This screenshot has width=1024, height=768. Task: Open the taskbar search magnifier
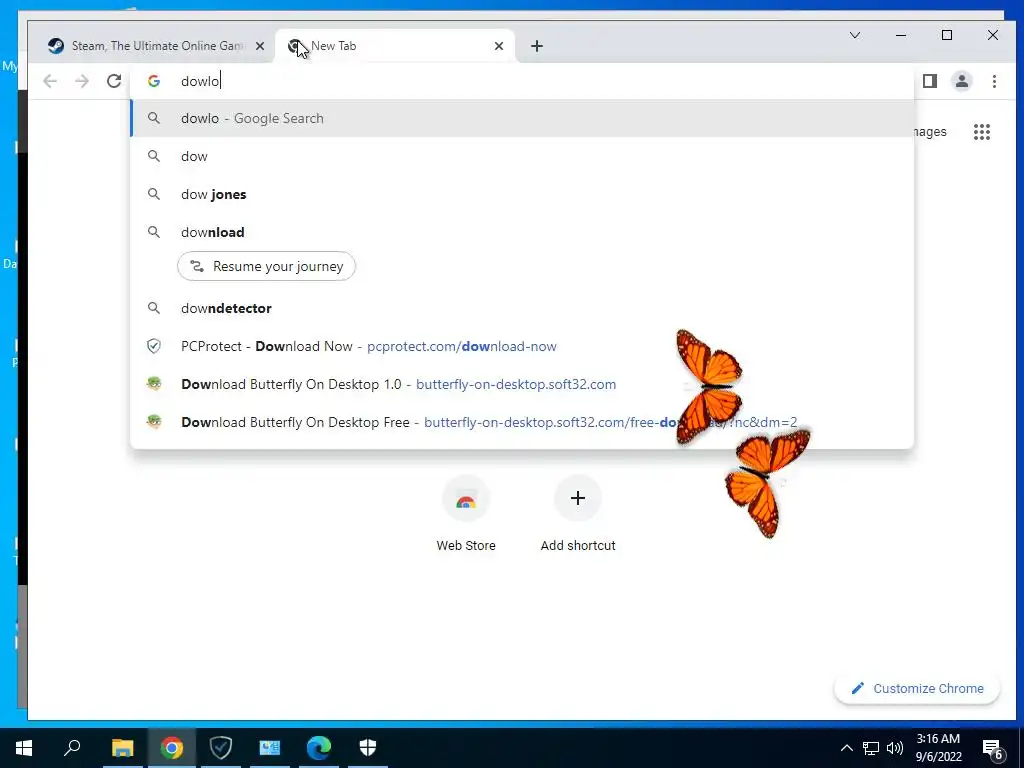pyautogui.click(x=72, y=748)
